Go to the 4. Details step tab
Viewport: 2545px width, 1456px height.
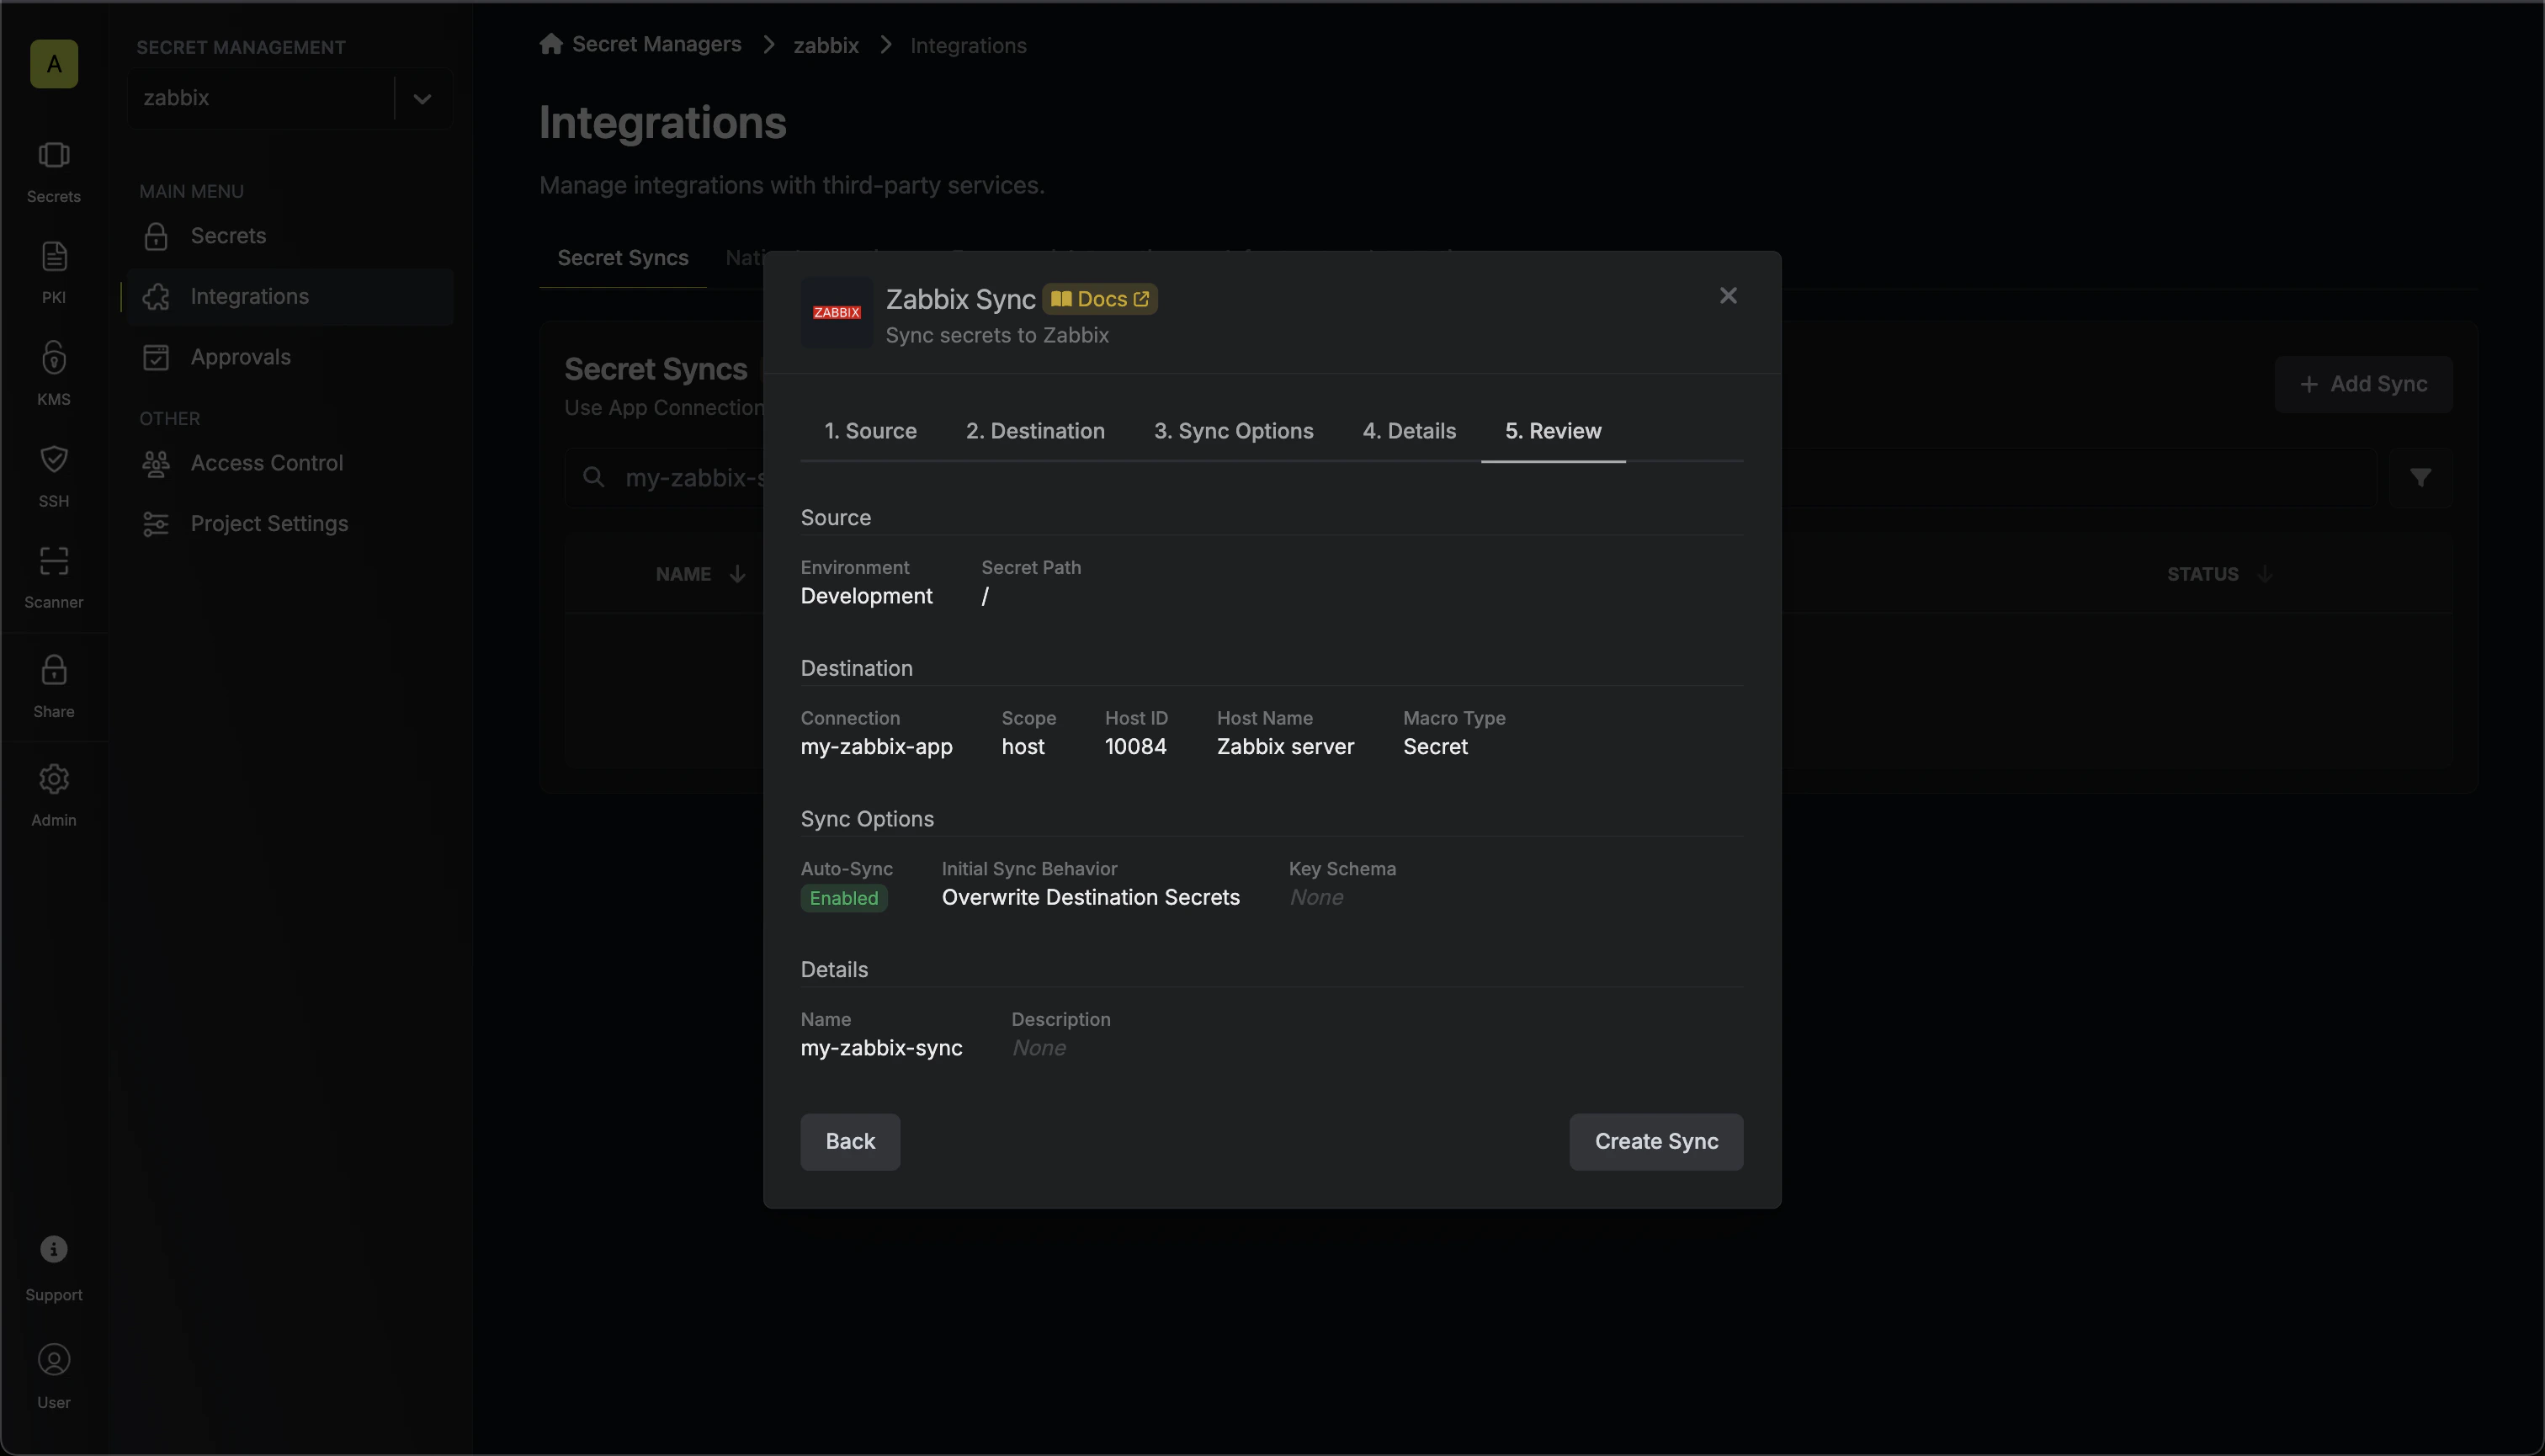[x=1409, y=431]
